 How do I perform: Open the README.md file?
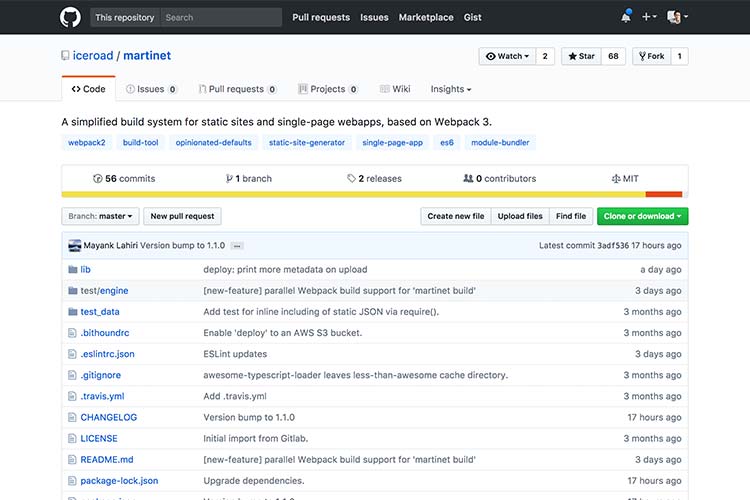pos(107,459)
